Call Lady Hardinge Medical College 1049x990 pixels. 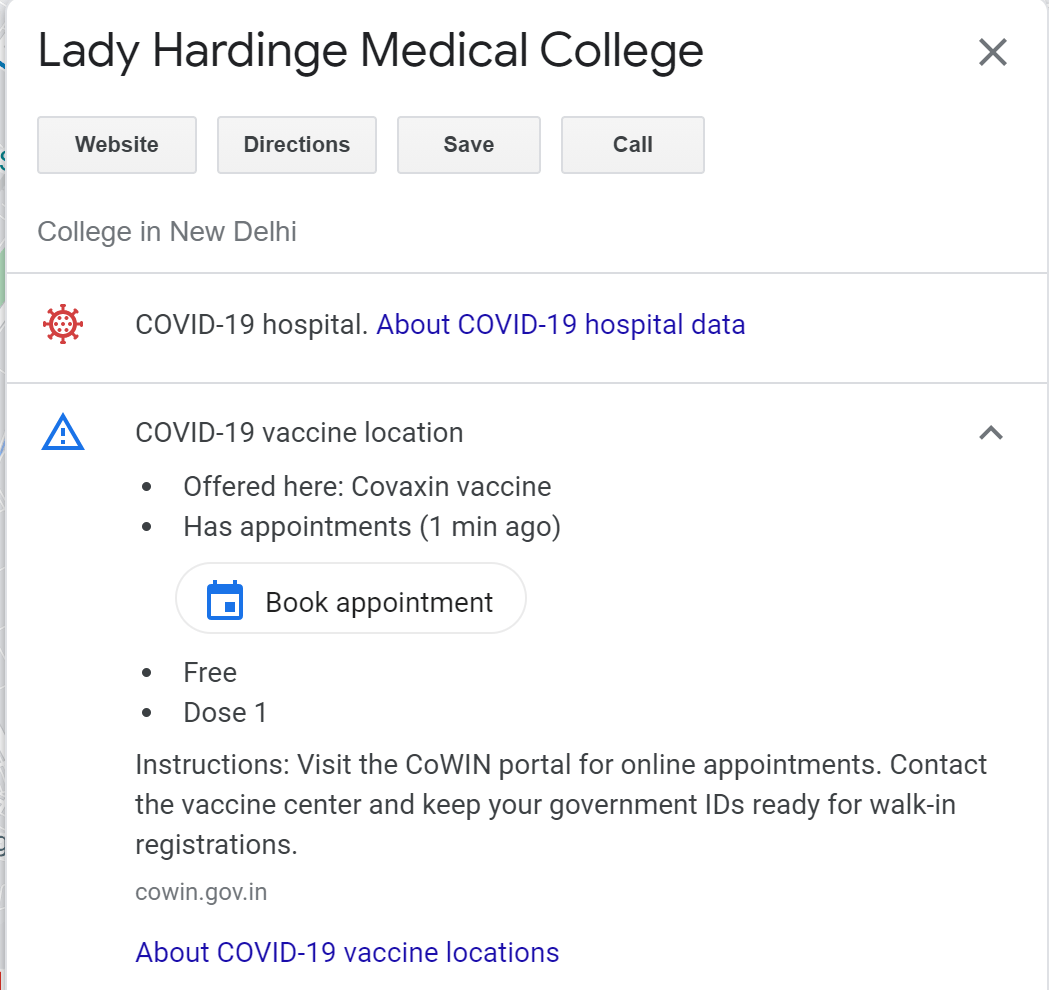click(x=633, y=144)
